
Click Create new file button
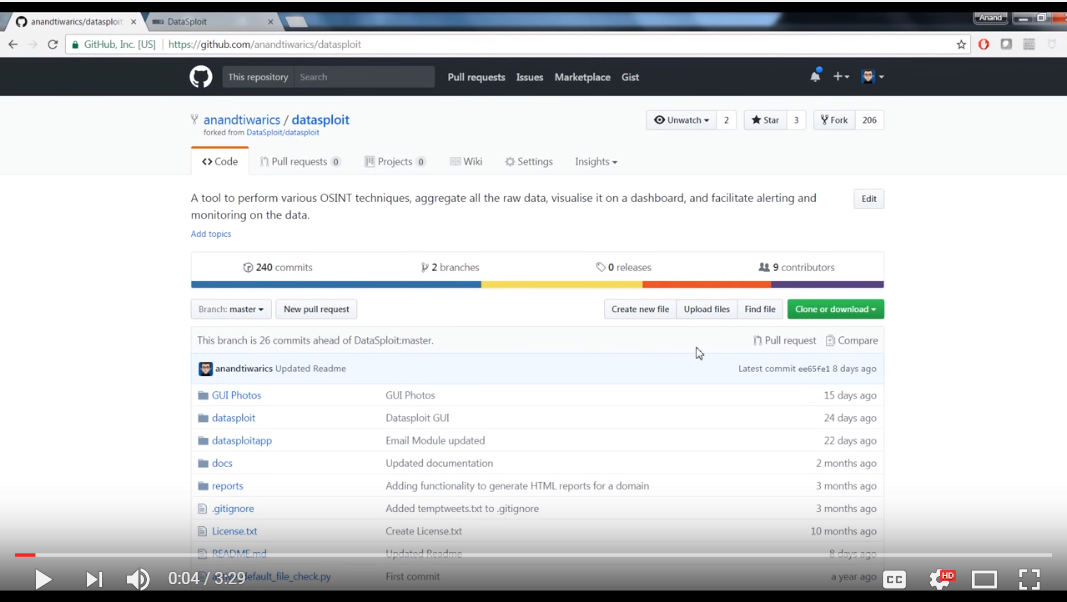click(x=640, y=310)
